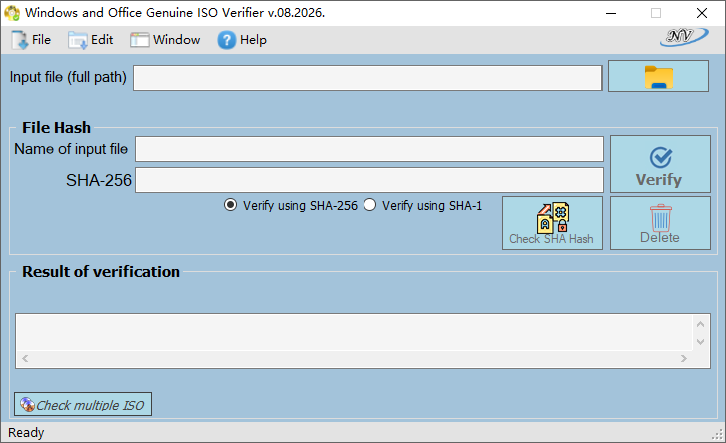Click the Ready status bar text

tap(26, 432)
